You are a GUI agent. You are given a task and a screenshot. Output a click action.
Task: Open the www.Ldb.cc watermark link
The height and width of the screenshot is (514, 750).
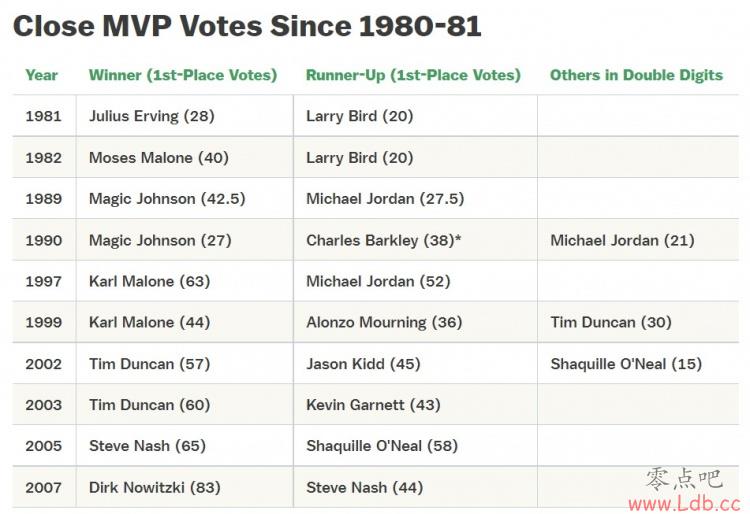pos(684,503)
